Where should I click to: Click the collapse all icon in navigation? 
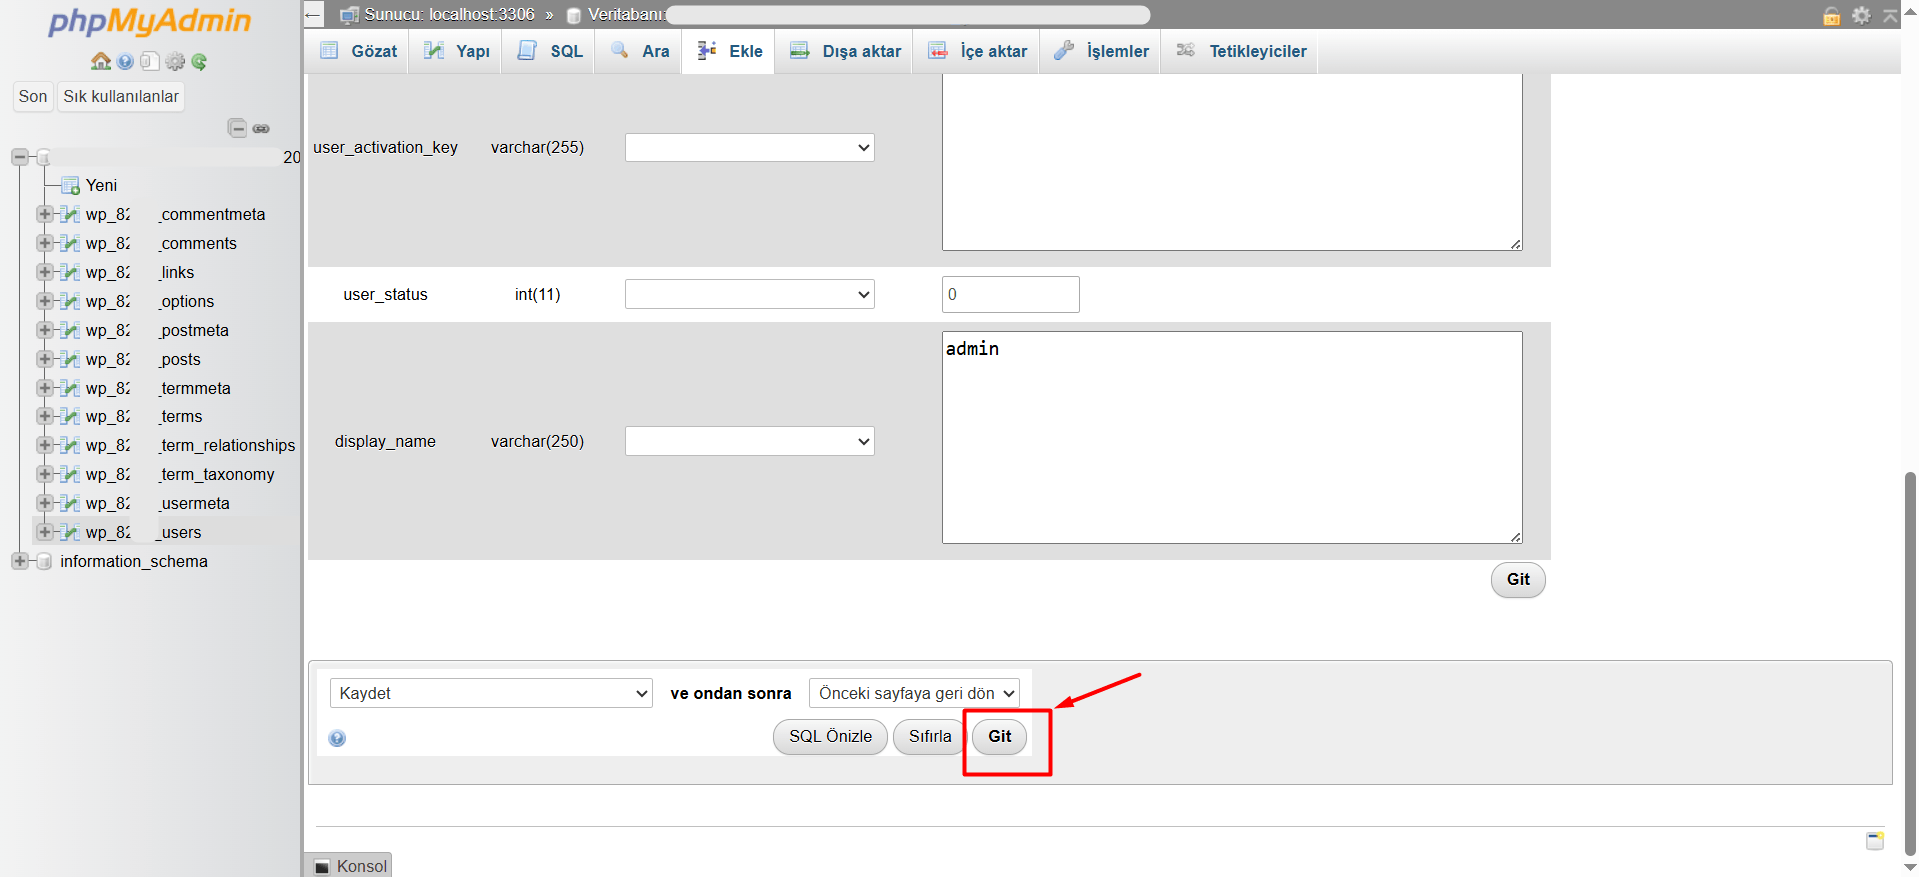point(237,128)
